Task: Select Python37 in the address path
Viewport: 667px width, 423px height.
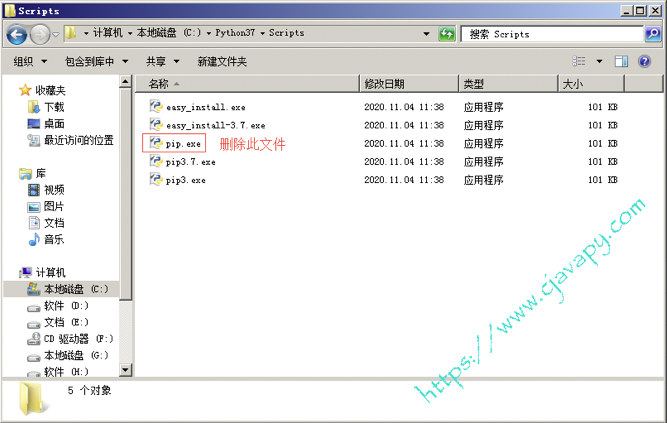Action: [235, 33]
